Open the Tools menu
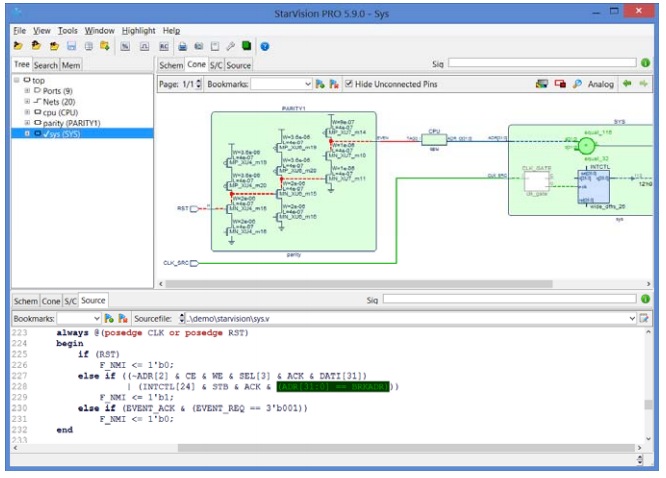The image size is (666, 478). 68,31
